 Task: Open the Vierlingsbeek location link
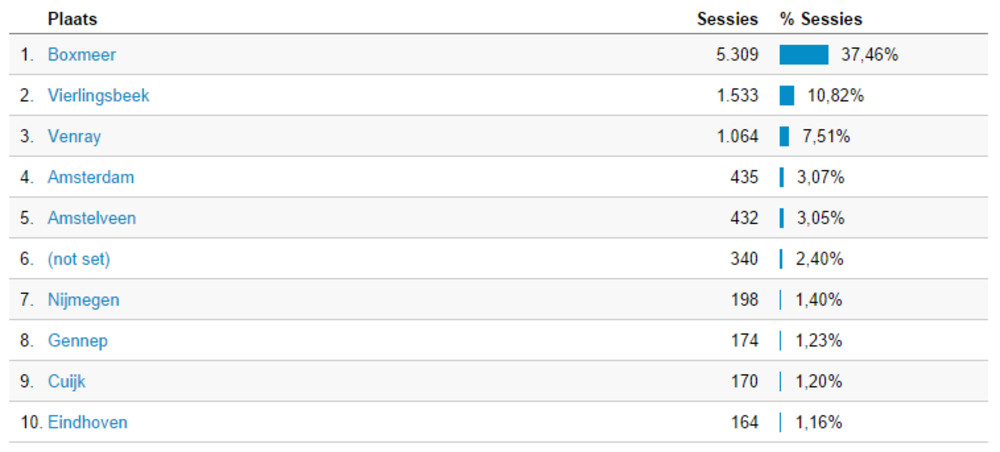pyautogui.click(x=98, y=96)
